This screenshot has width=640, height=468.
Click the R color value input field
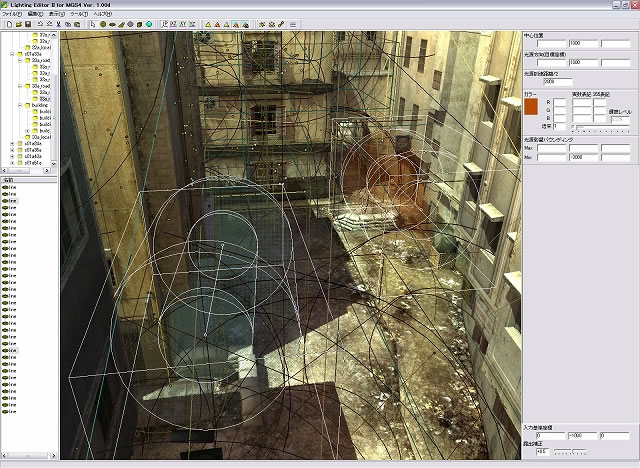pos(559,102)
